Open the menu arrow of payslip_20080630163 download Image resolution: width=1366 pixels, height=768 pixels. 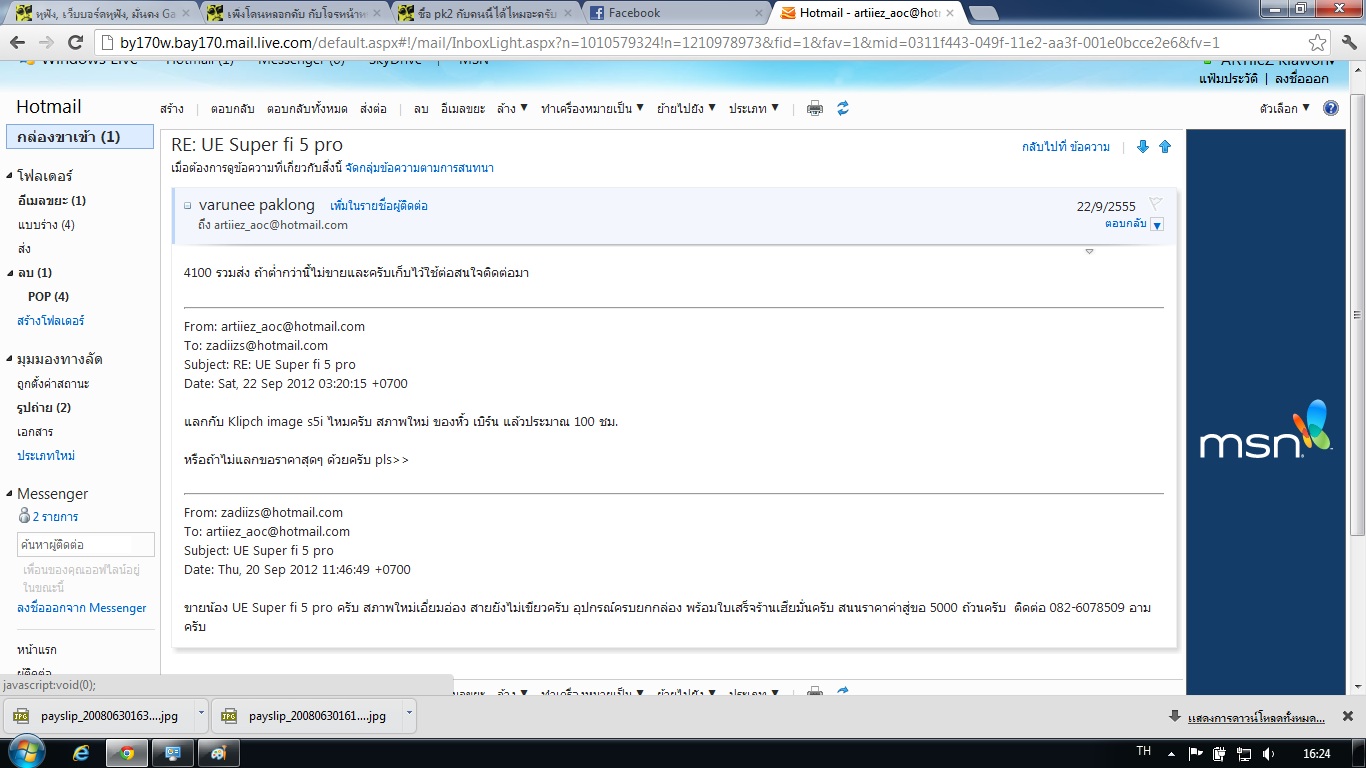click(202, 715)
